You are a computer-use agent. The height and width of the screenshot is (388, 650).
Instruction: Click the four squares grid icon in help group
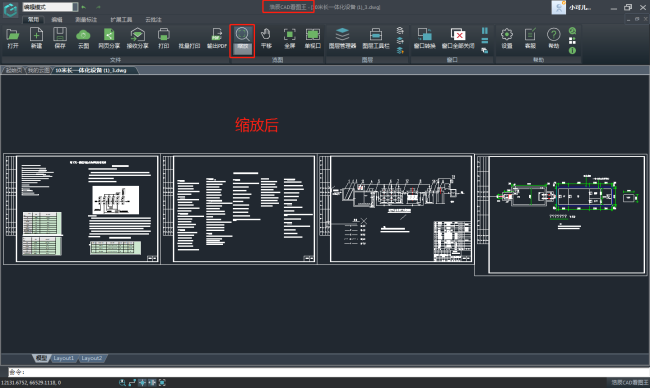[572, 41]
